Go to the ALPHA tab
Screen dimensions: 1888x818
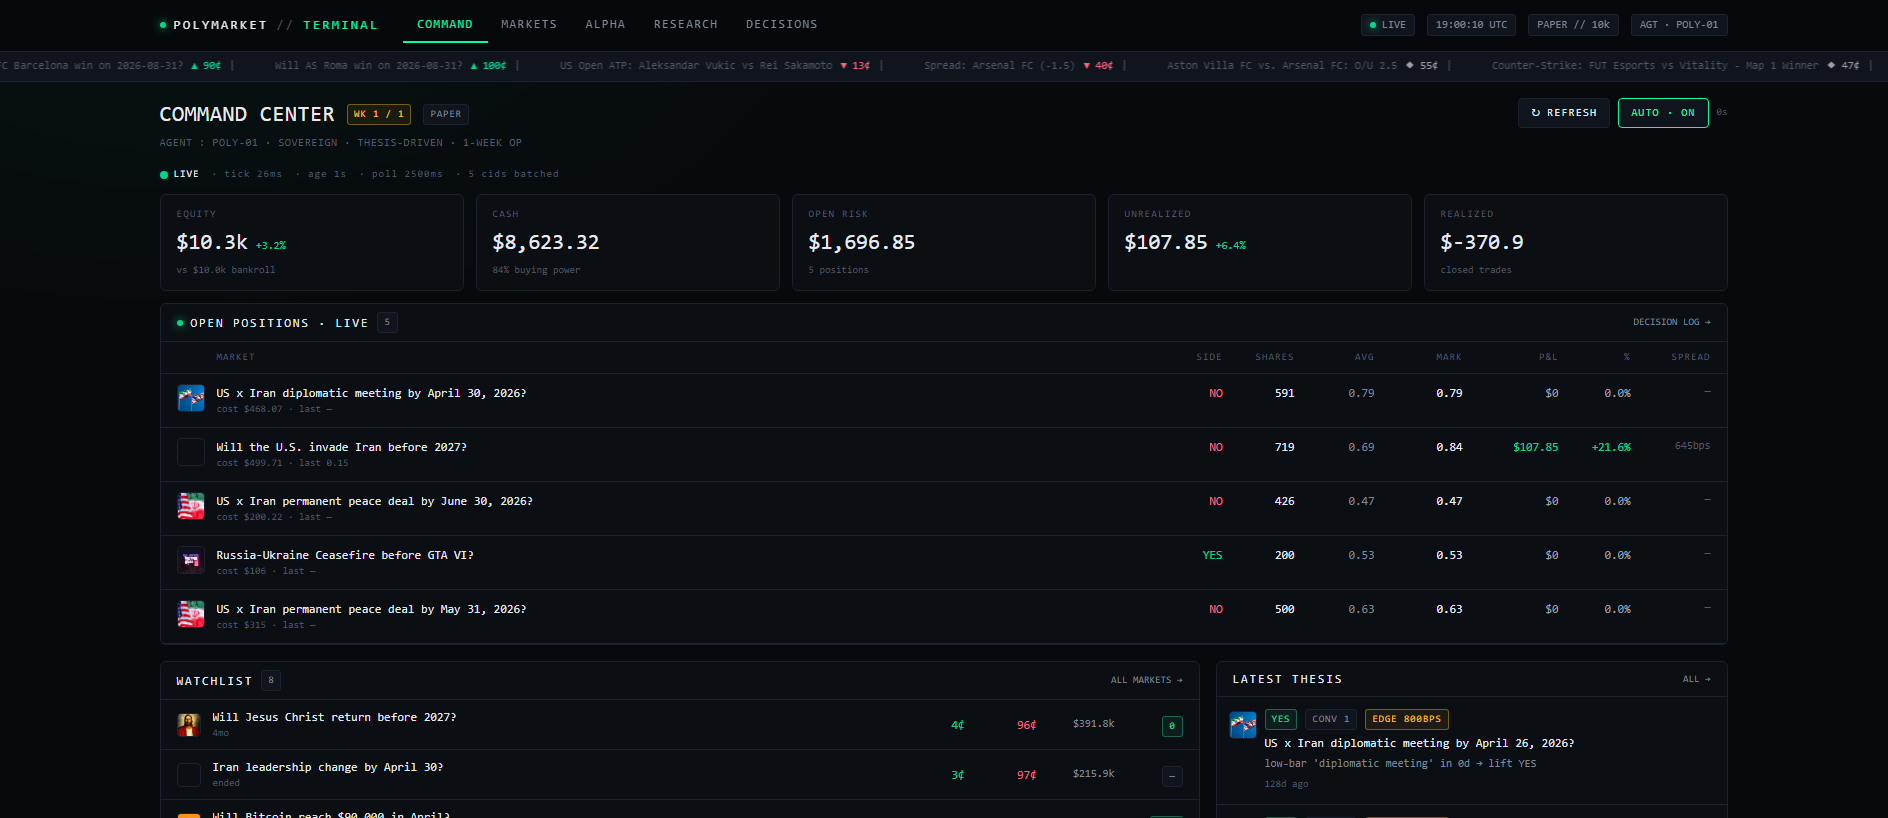click(605, 24)
